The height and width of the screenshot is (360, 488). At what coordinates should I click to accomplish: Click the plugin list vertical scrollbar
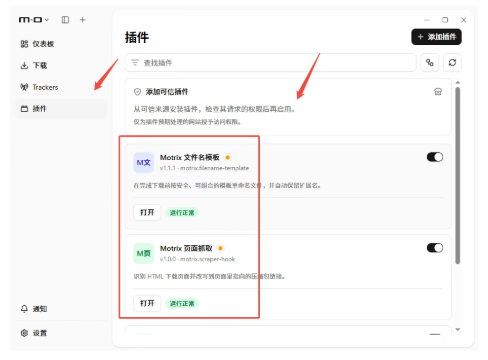click(x=458, y=176)
